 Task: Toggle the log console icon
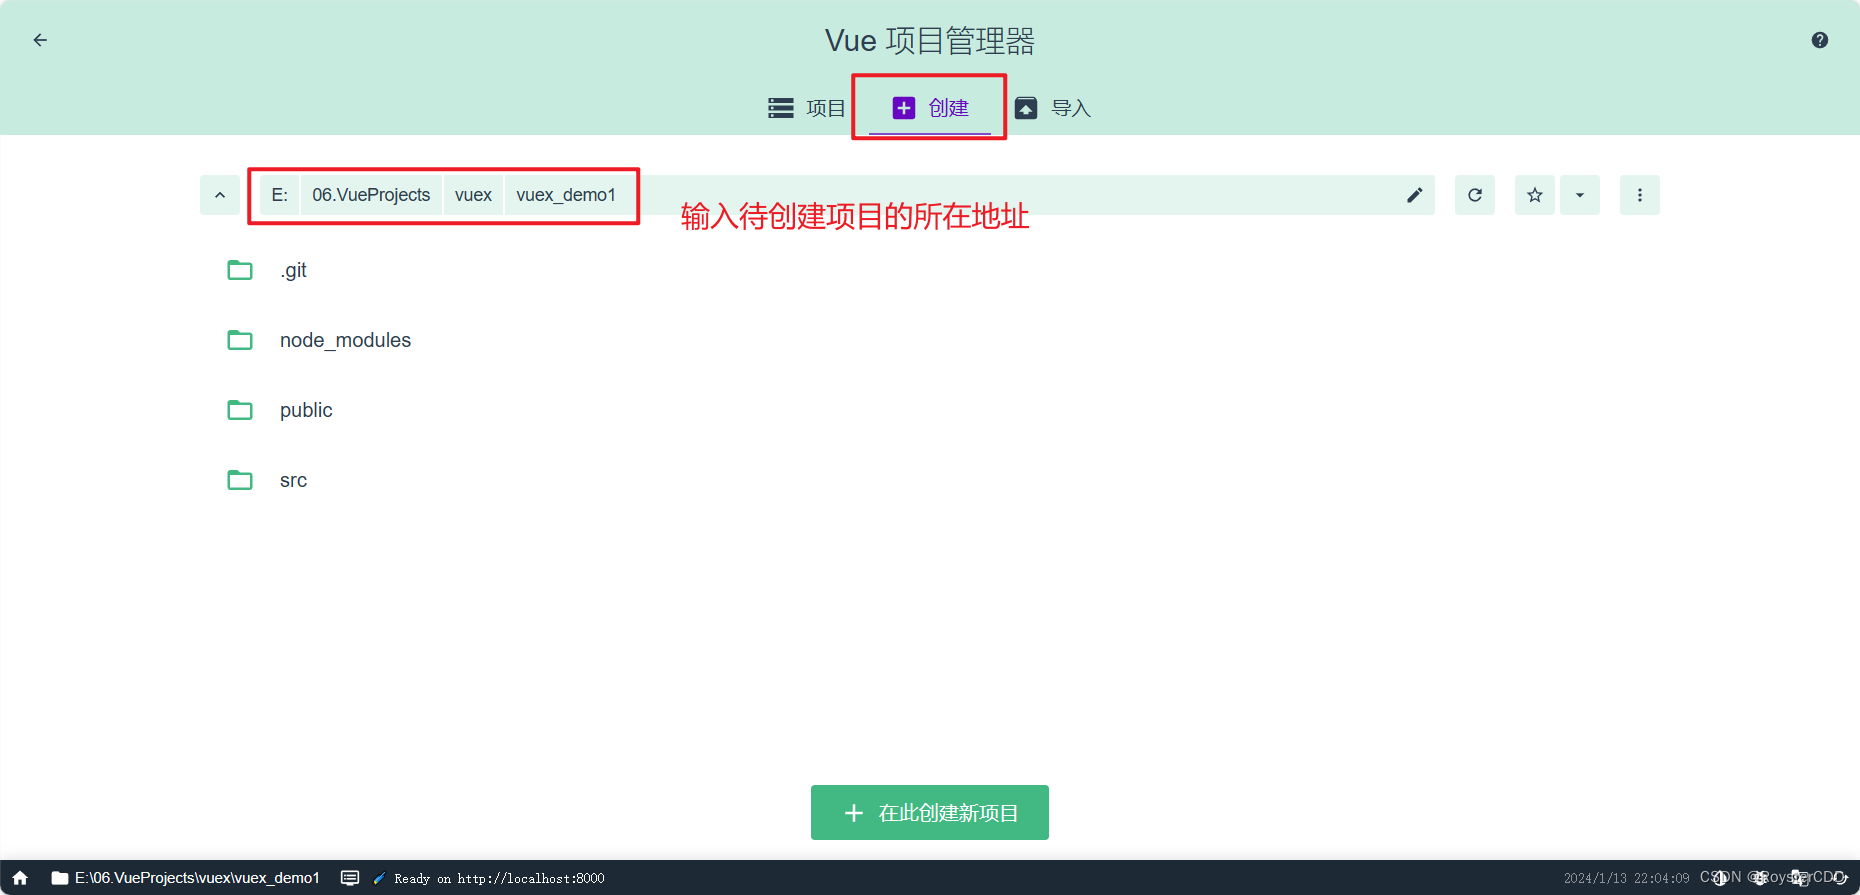[350, 878]
